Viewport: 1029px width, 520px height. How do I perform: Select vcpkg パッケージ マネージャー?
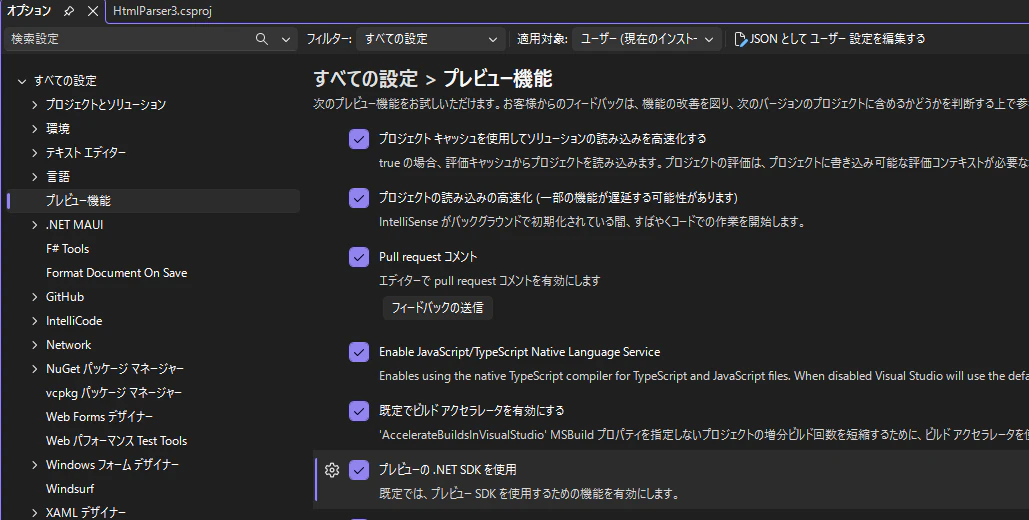pyautogui.click(x=114, y=393)
